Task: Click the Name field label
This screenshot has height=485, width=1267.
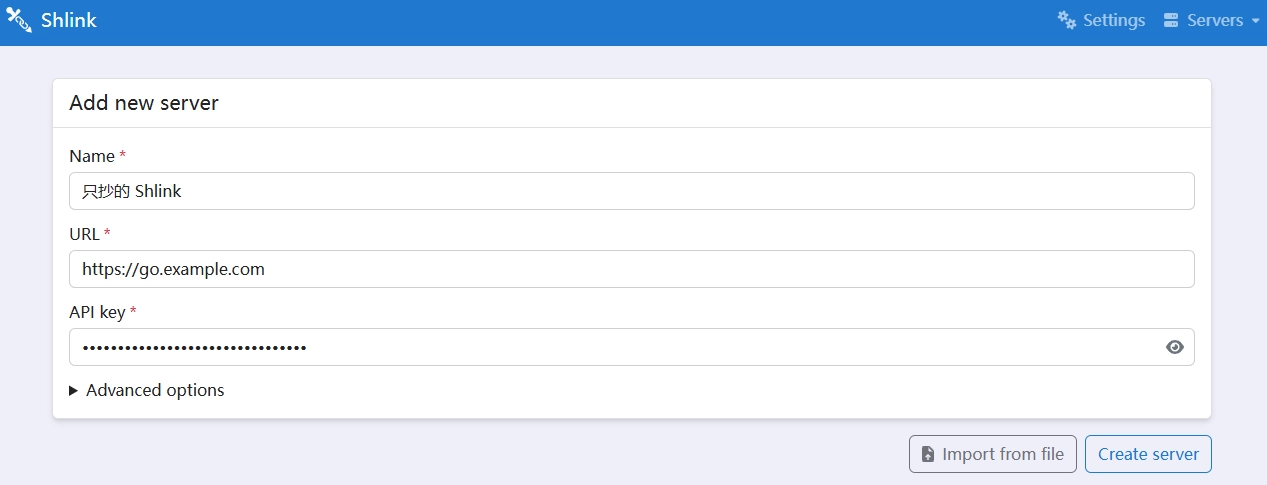Action: 92,156
